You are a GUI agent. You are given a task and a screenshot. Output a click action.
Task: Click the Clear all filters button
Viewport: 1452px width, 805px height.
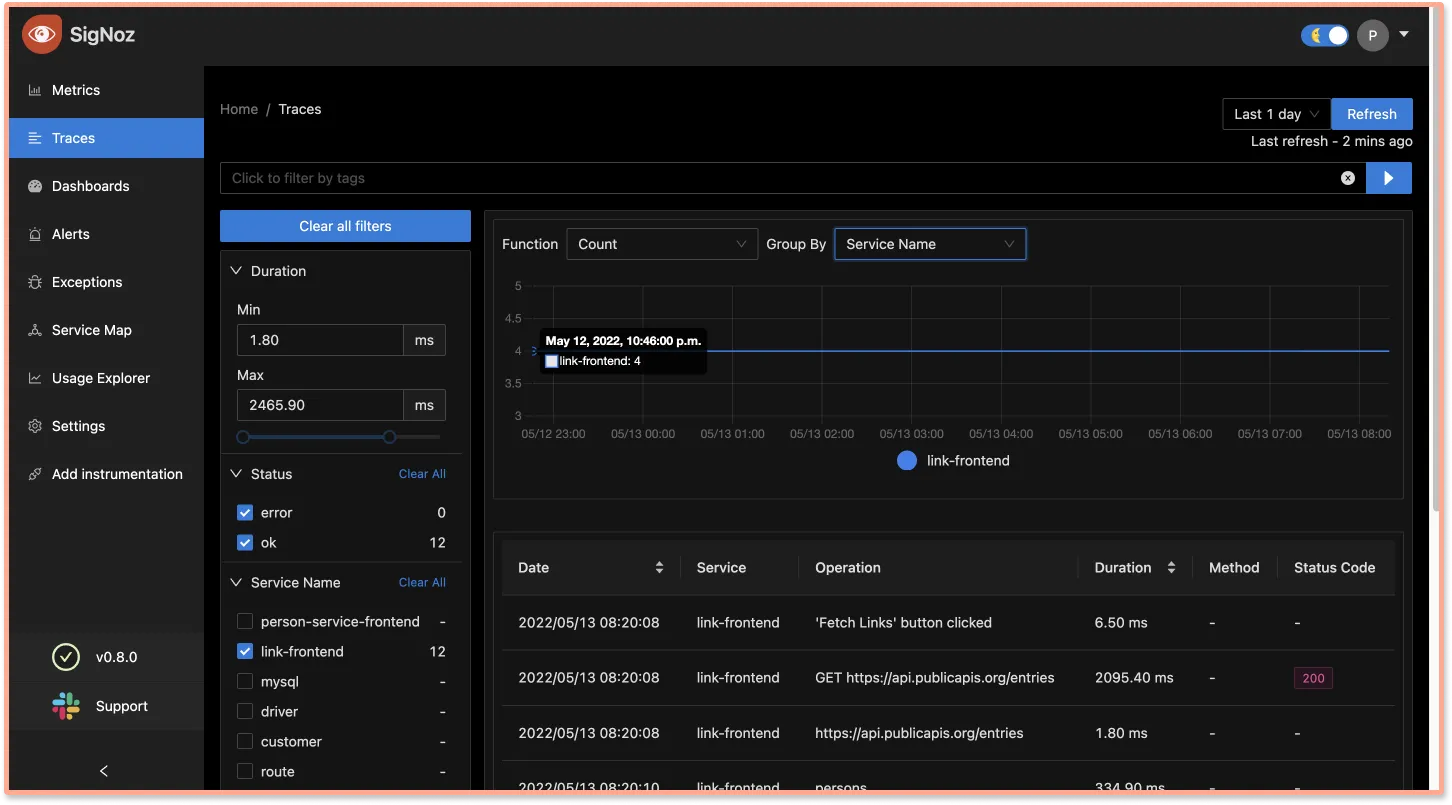coord(345,226)
